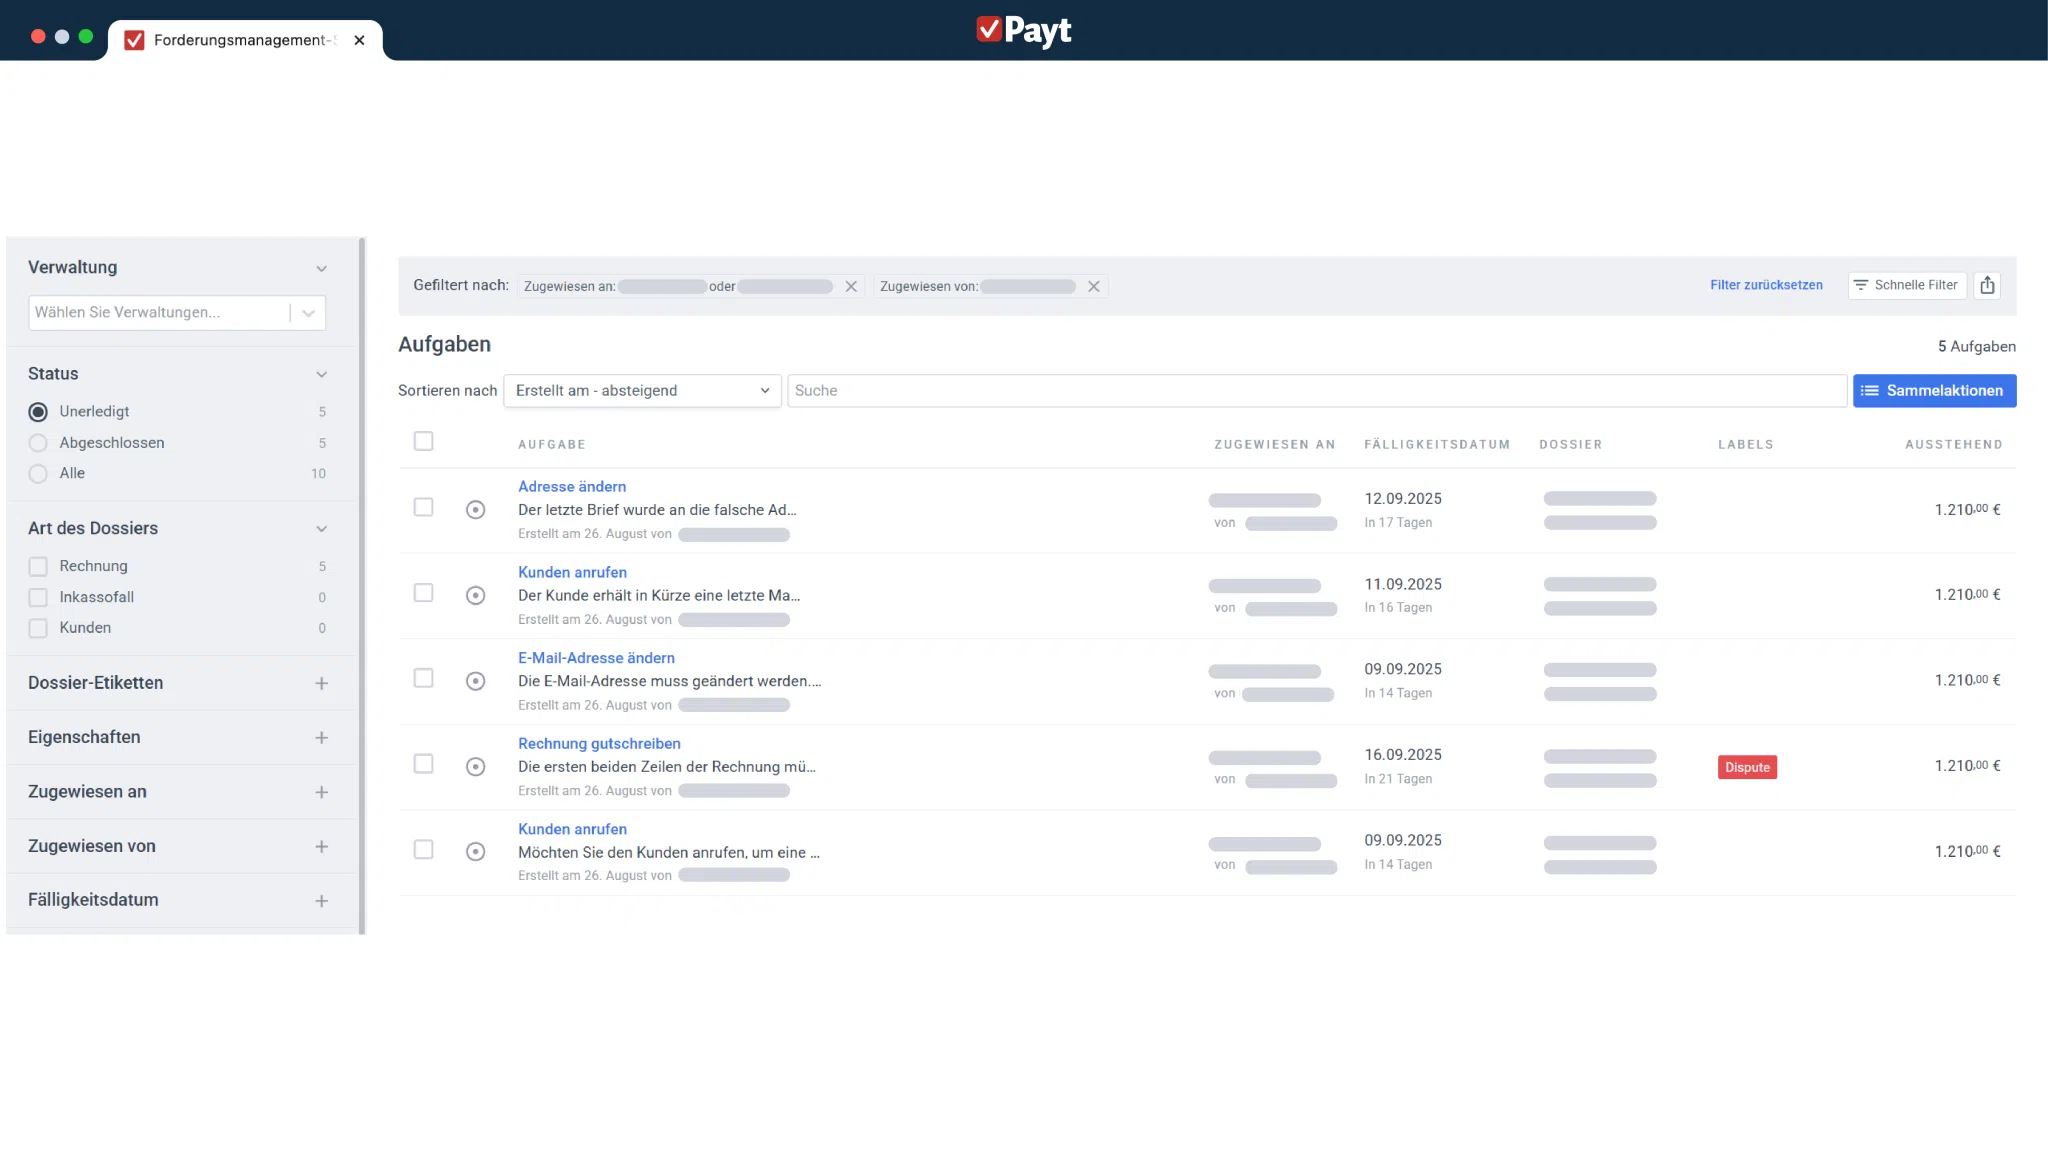Select the Abgeschlossen status radio button
Image resolution: width=2048 pixels, height=1151 pixels.
pyautogui.click(x=38, y=443)
